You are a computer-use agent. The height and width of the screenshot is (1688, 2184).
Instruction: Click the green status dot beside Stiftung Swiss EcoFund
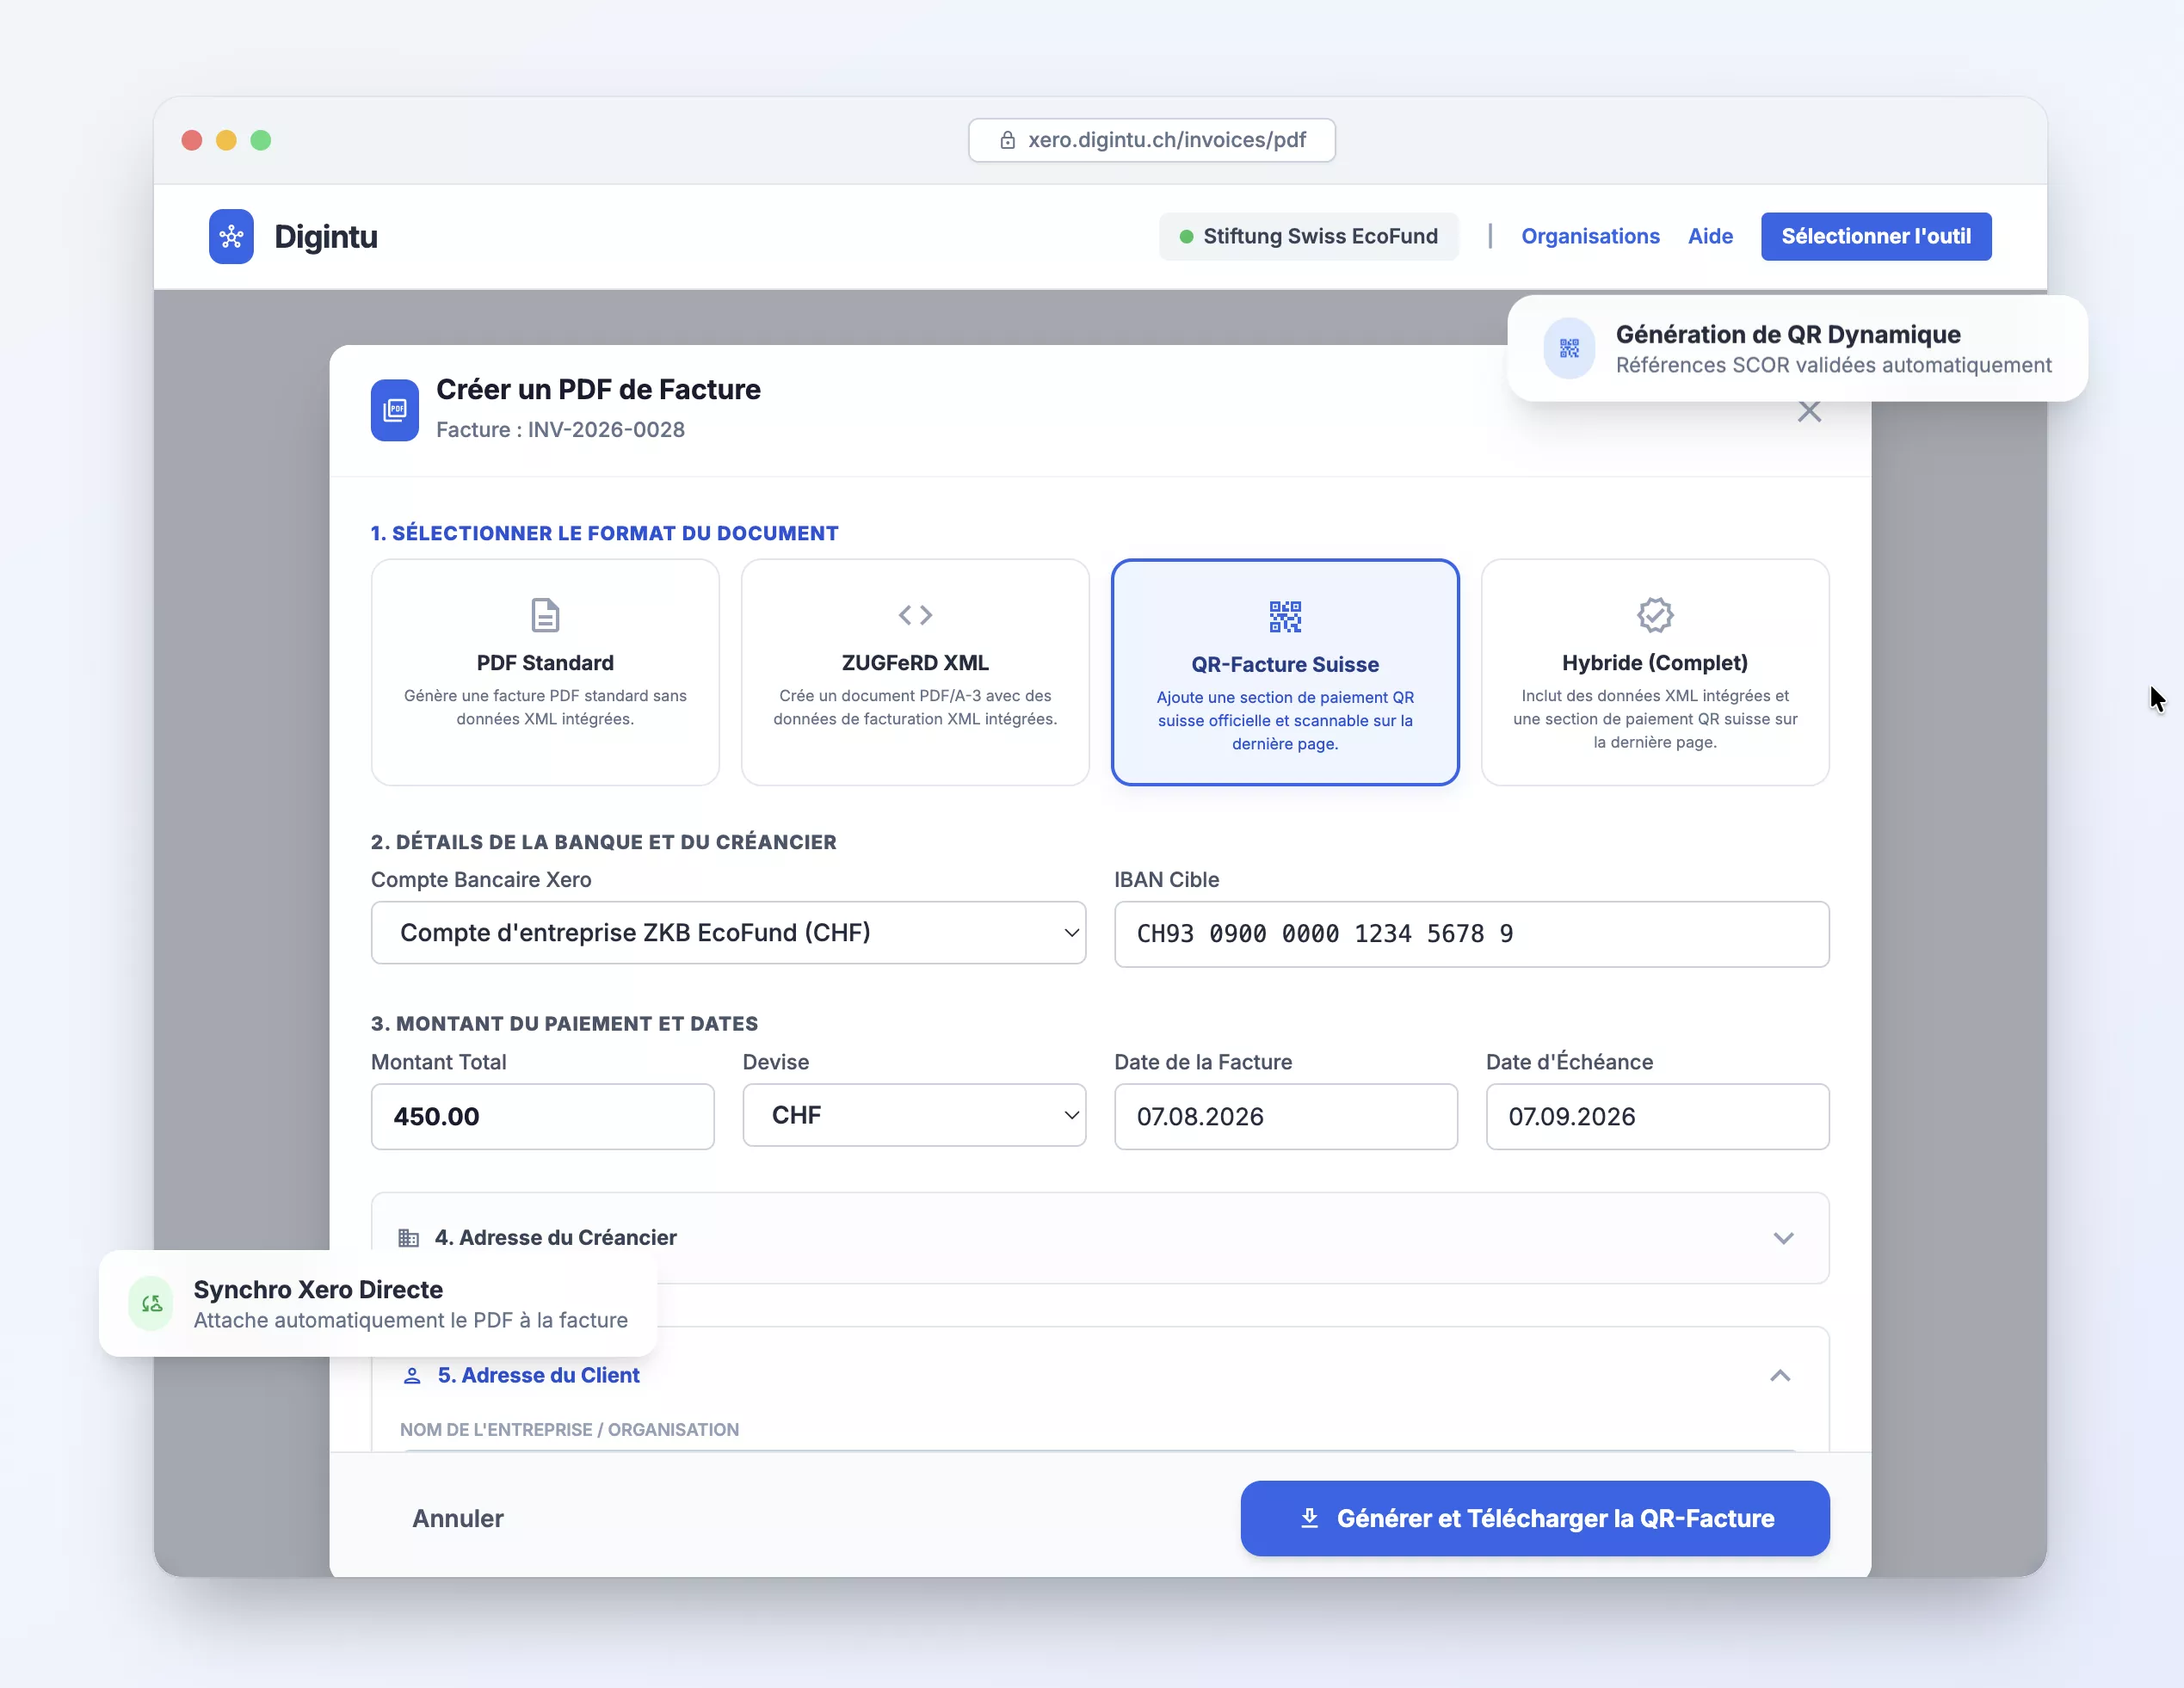click(1186, 237)
